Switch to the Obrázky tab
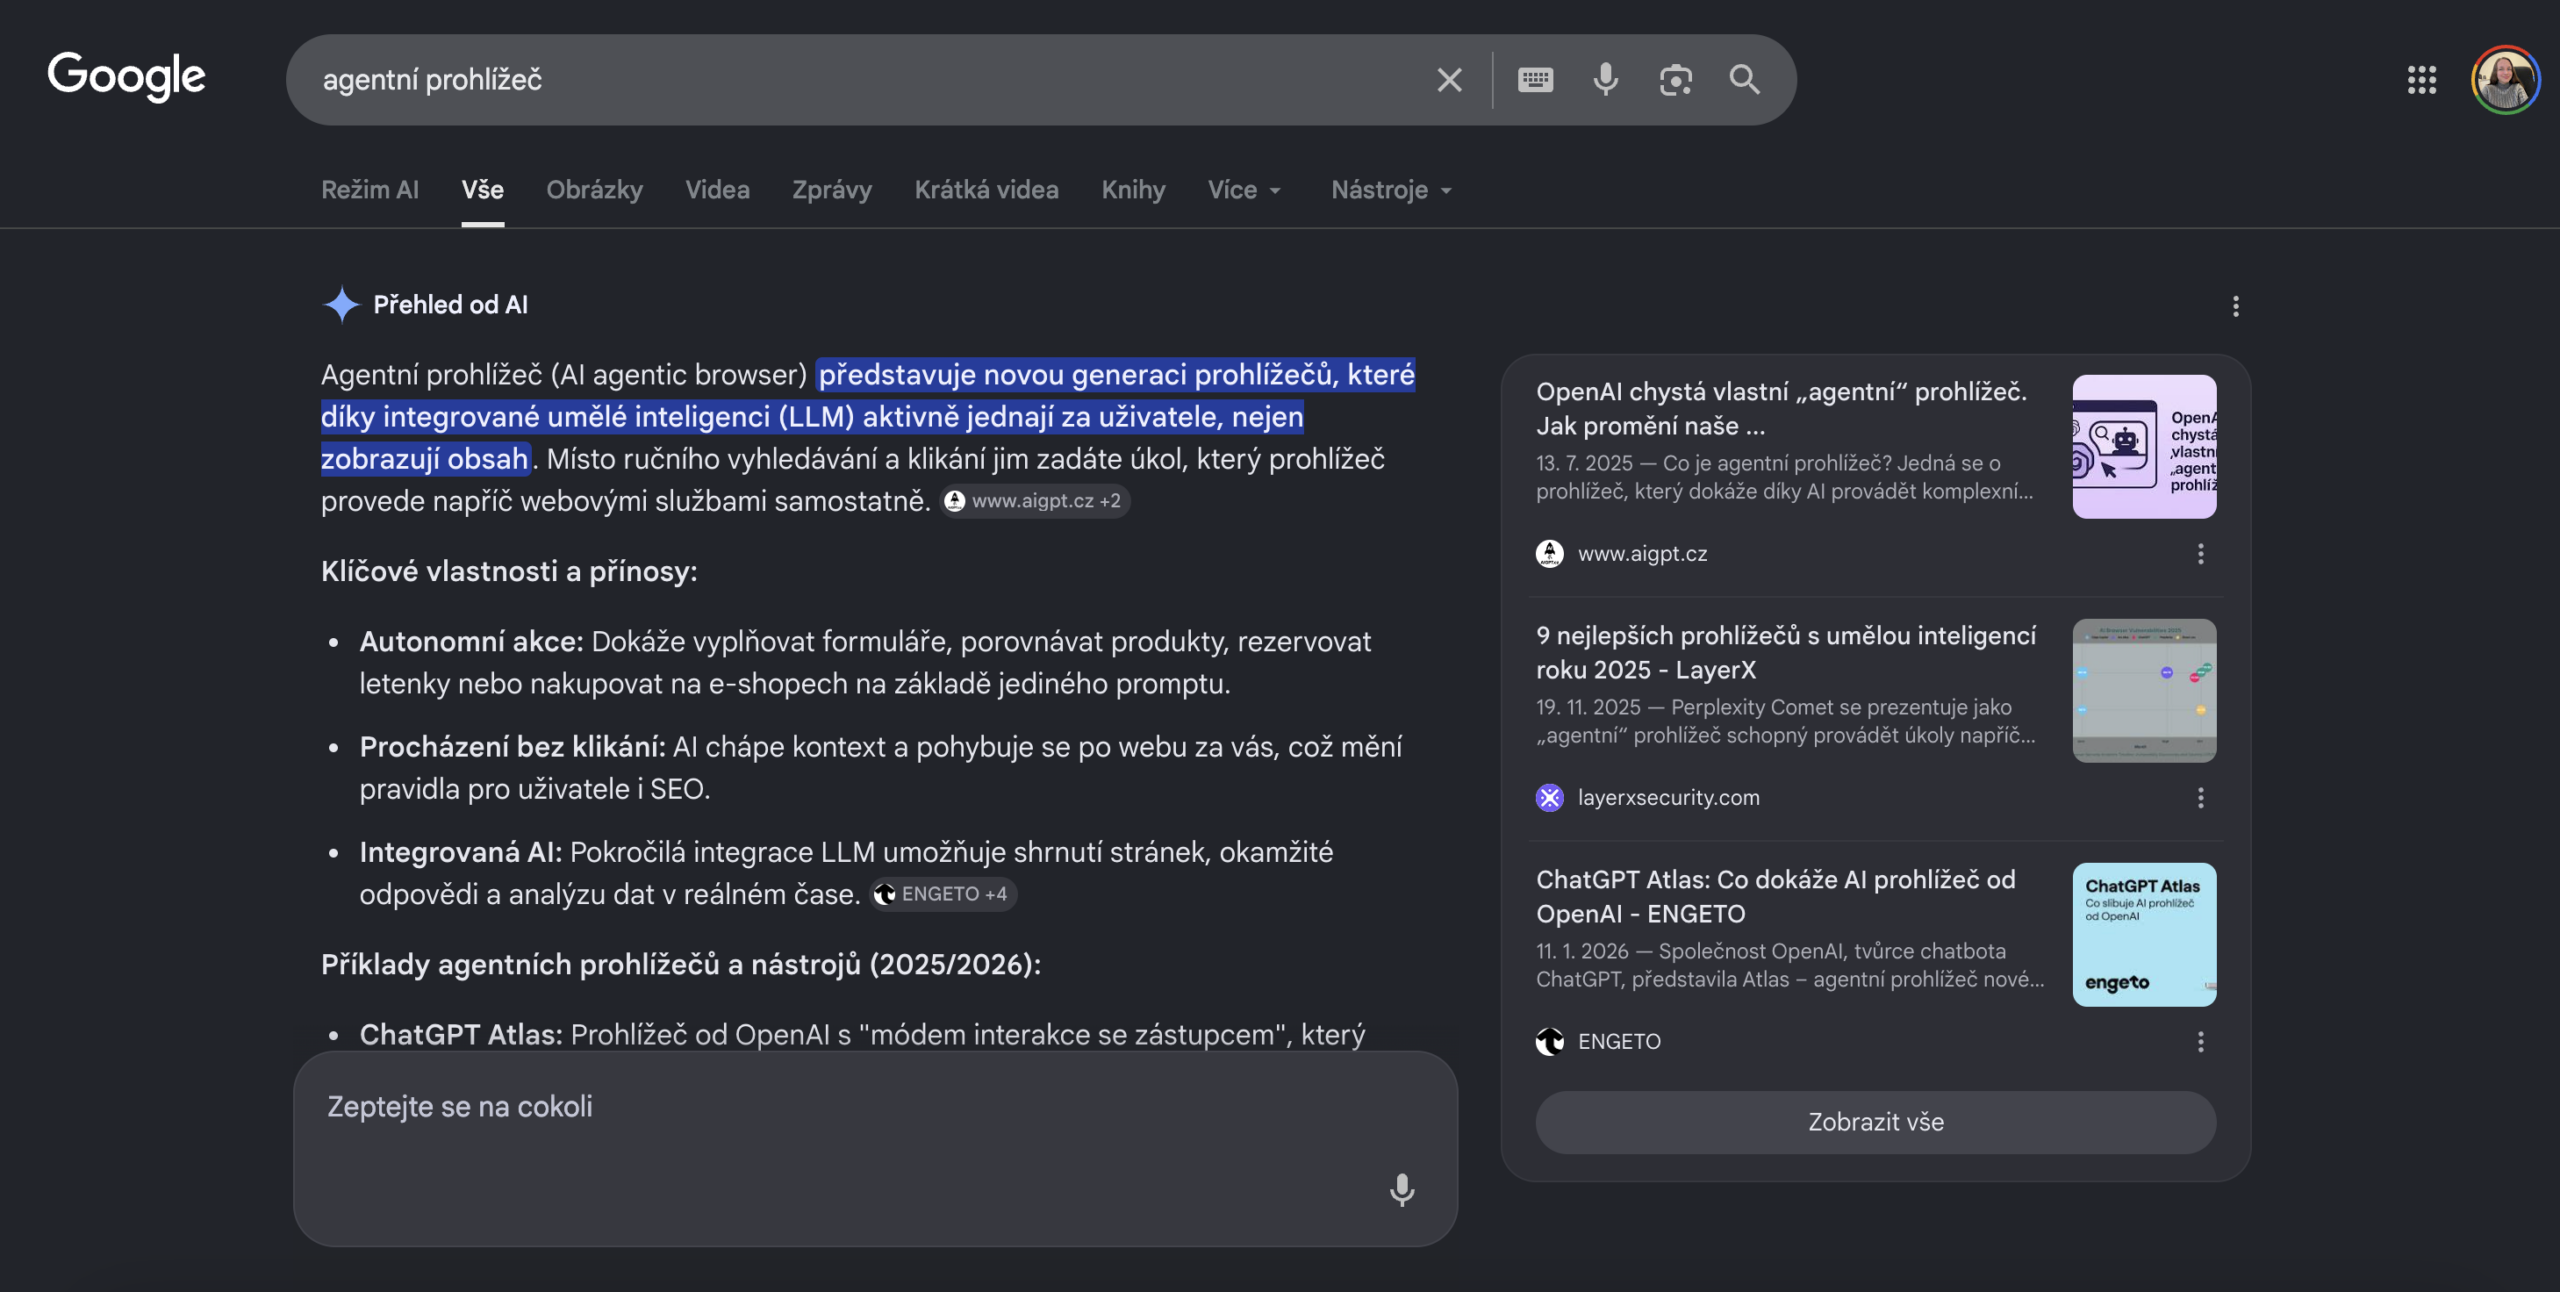Image resolution: width=2560 pixels, height=1292 pixels. coord(594,190)
